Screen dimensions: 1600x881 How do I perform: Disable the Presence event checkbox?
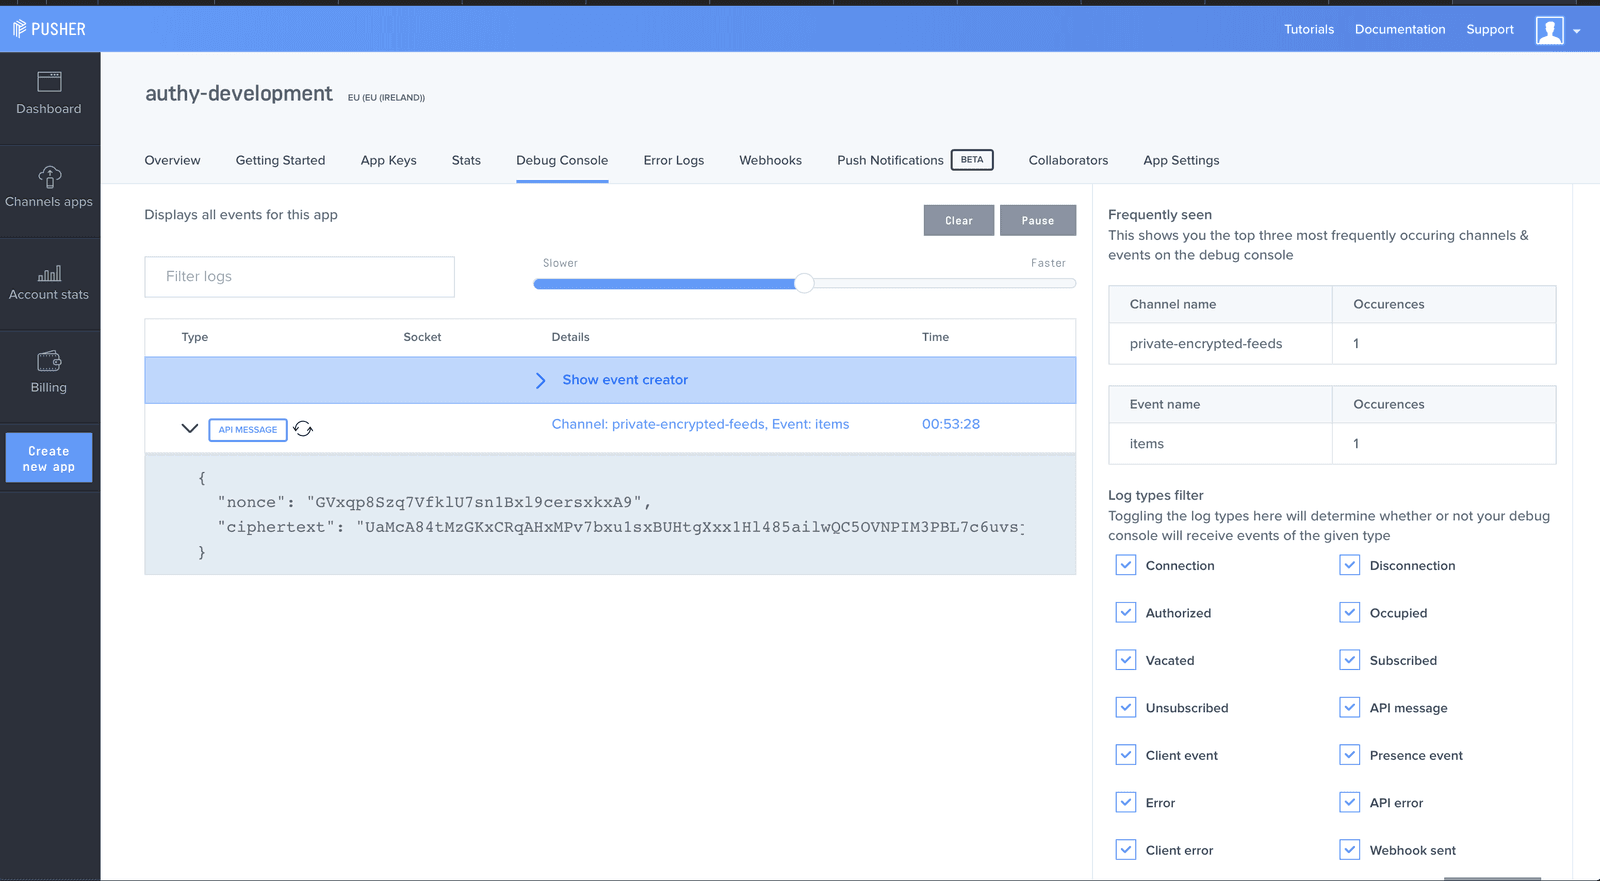pos(1350,755)
